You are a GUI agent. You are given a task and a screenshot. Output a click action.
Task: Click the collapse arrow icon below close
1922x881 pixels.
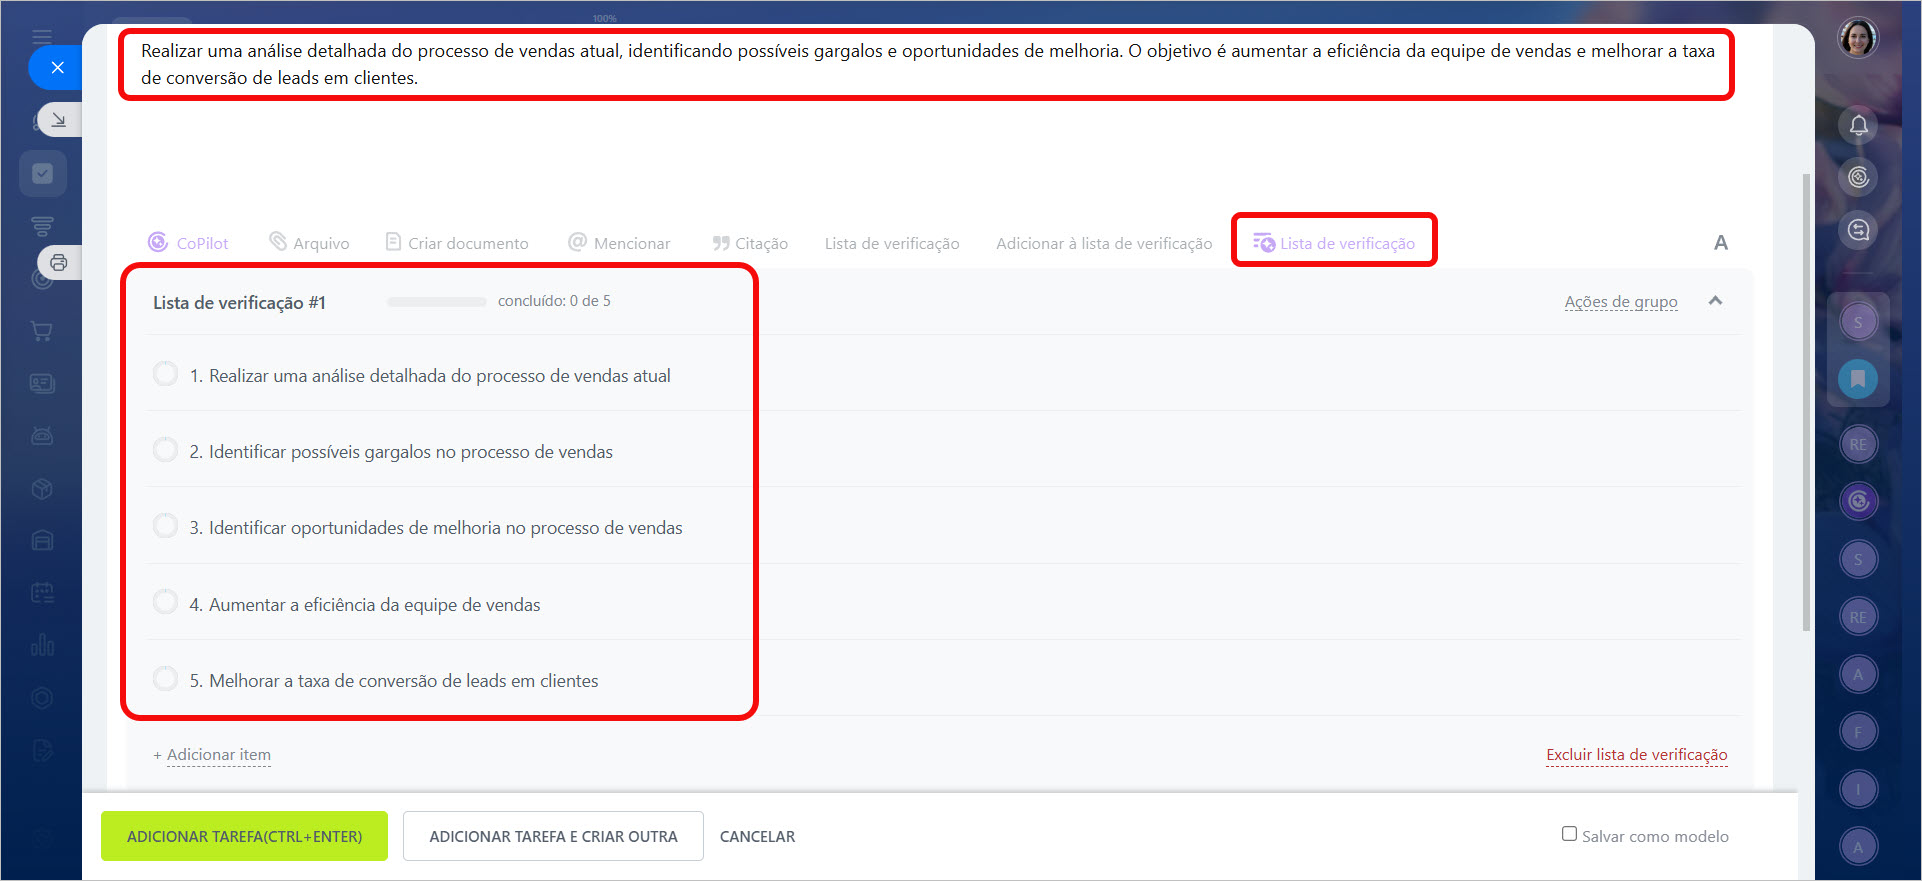point(59,120)
